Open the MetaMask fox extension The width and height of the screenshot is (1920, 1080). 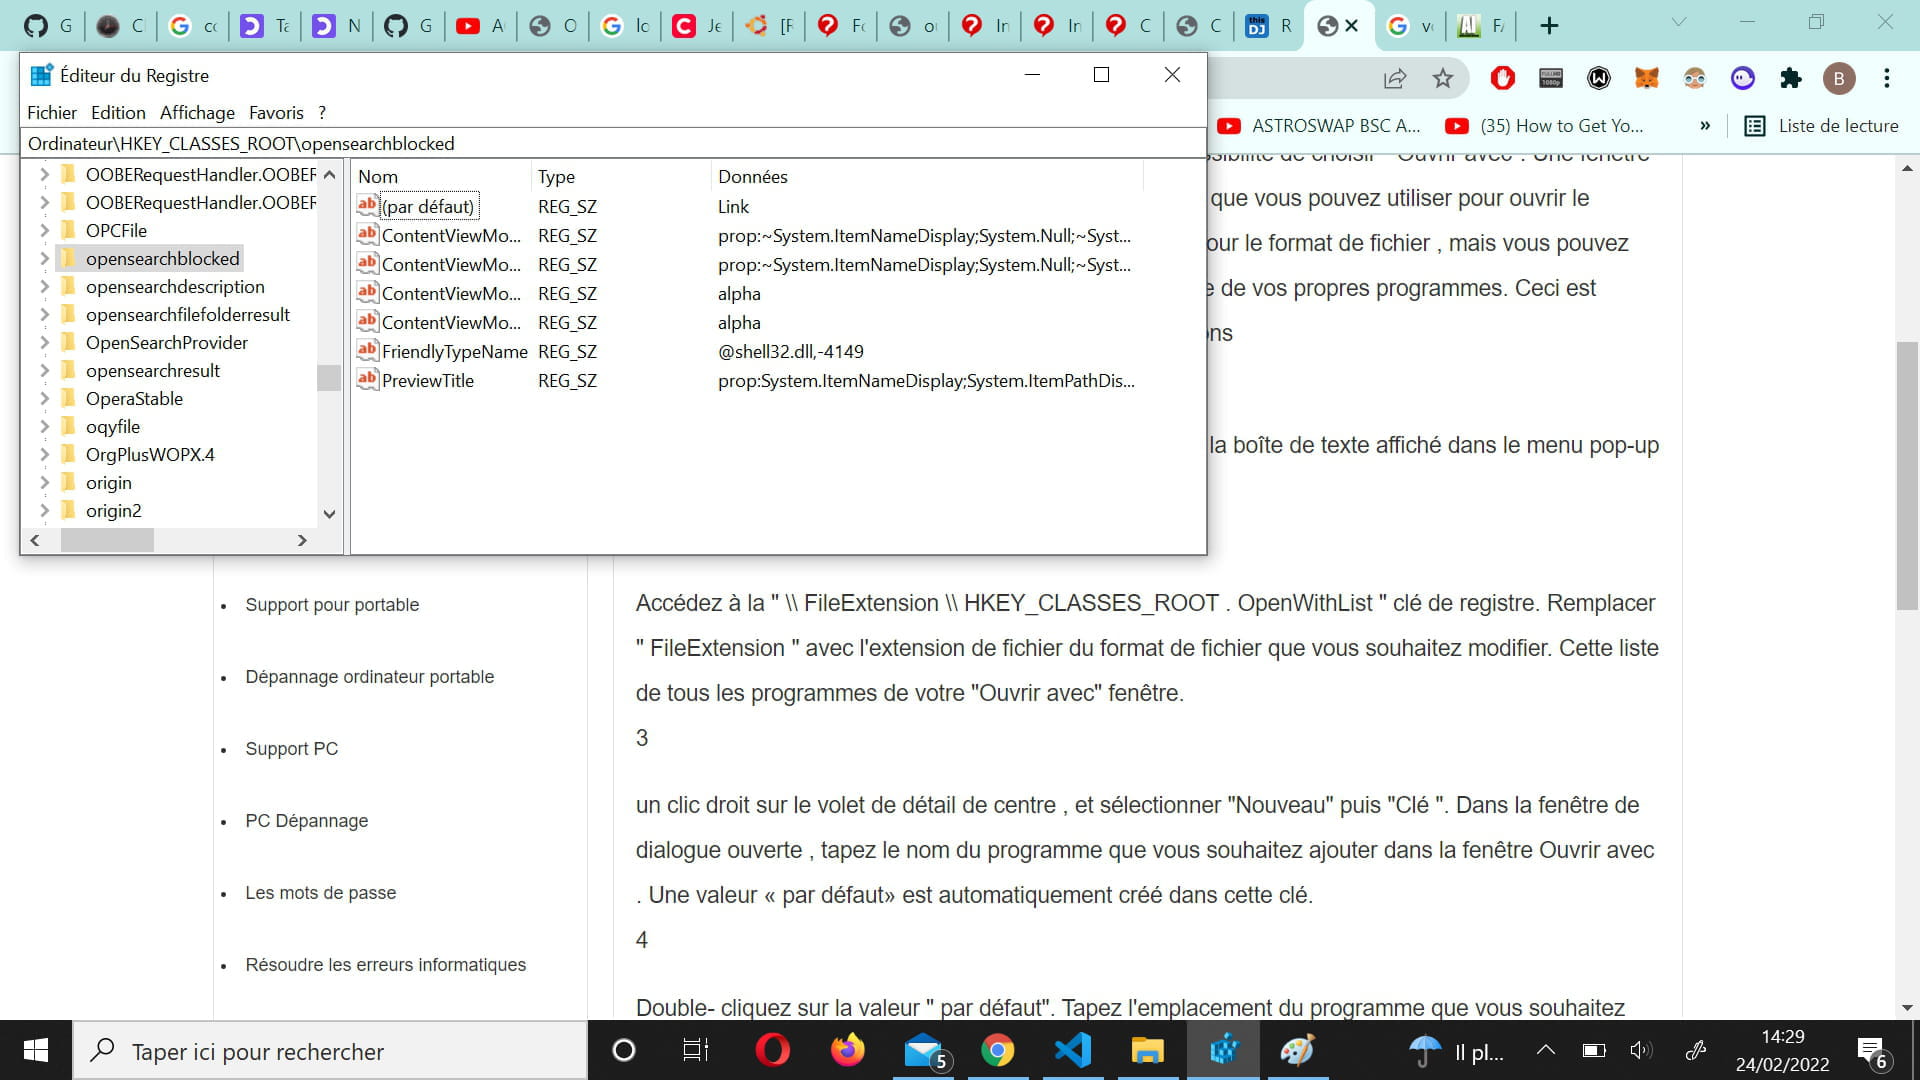pyautogui.click(x=1646, y=78)
